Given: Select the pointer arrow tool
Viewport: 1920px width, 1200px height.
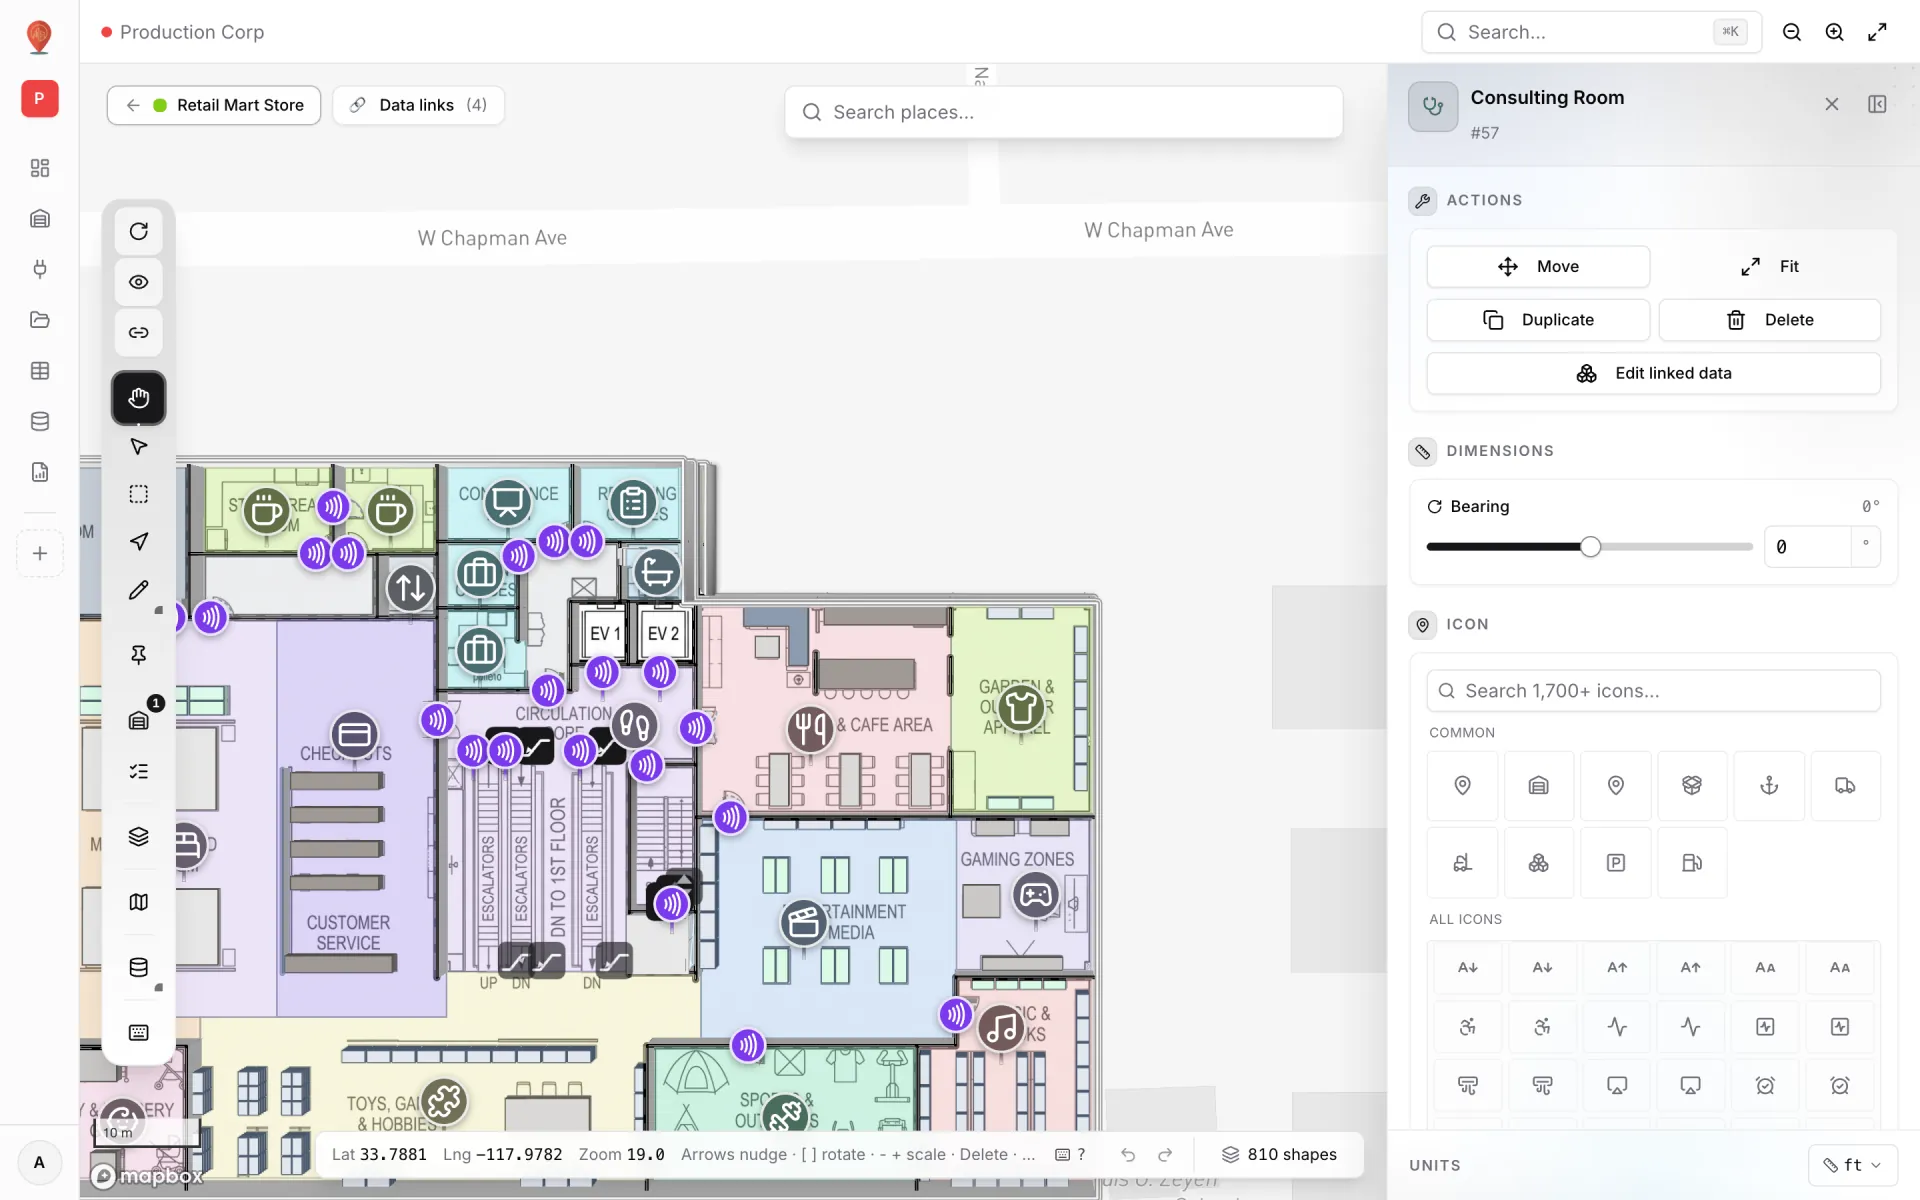Looking at the screenshot, I should (x=139, y=446).
